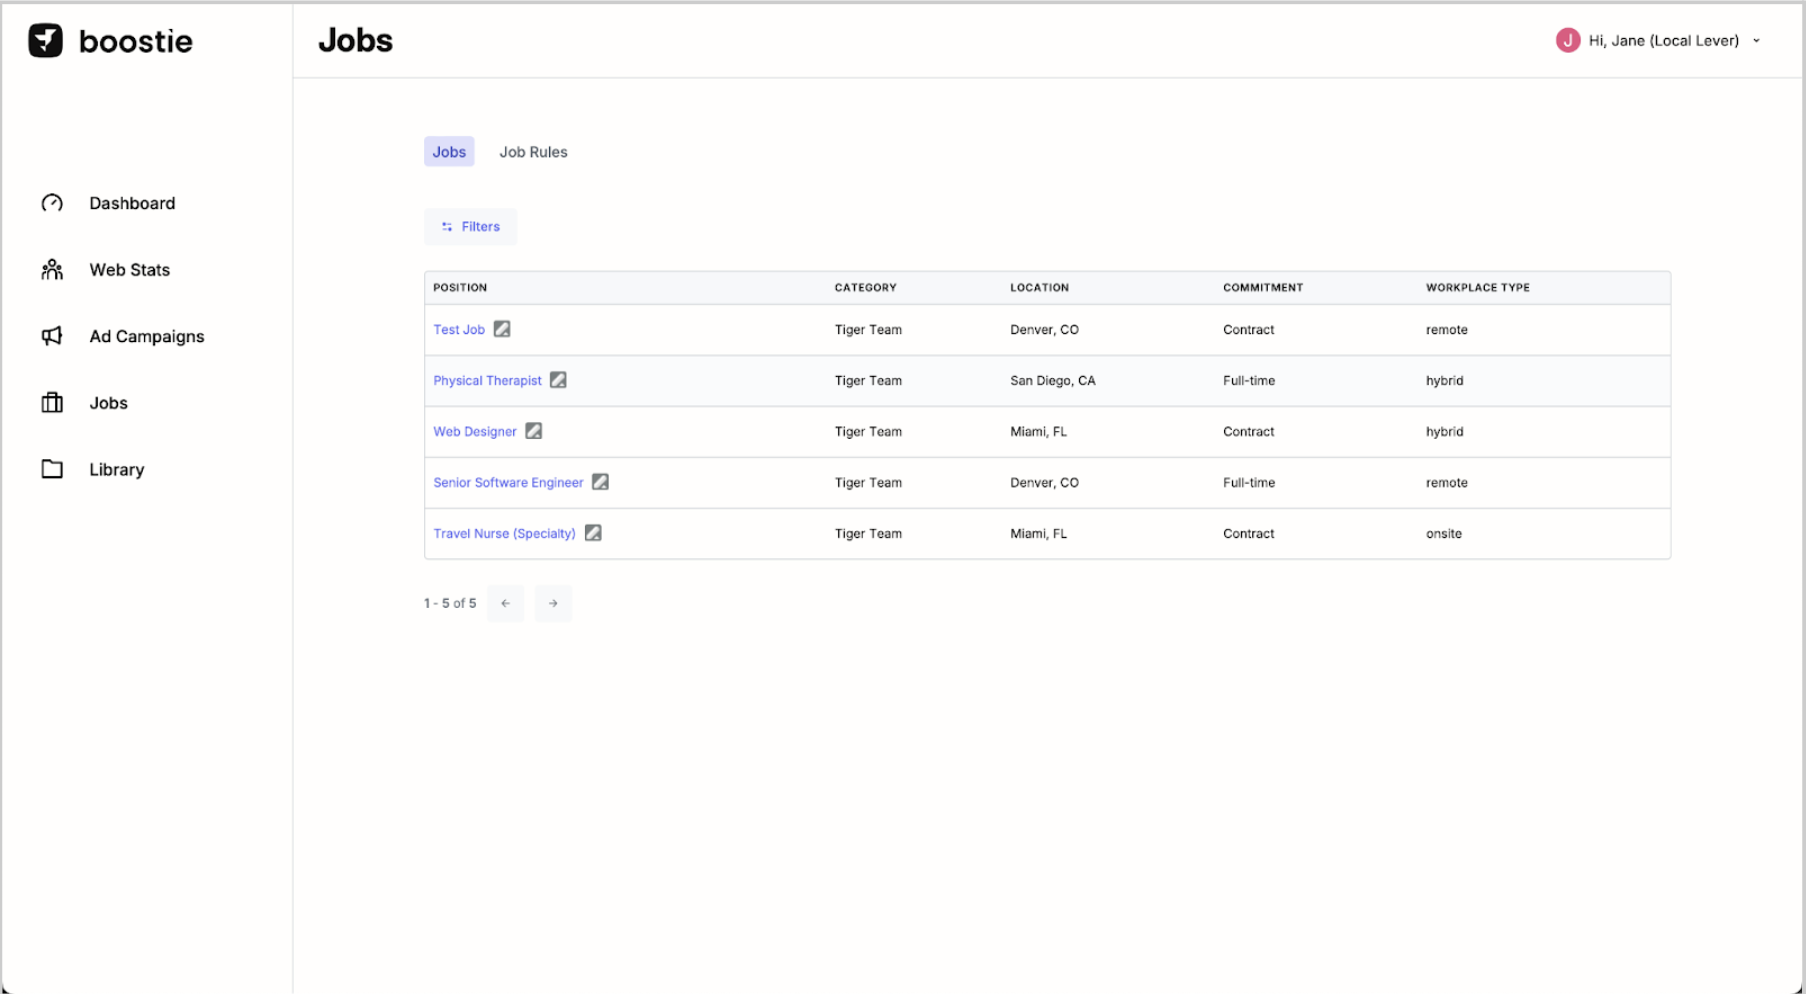
Task: Select the Jobs tab
Action: [x=449, y=152]
